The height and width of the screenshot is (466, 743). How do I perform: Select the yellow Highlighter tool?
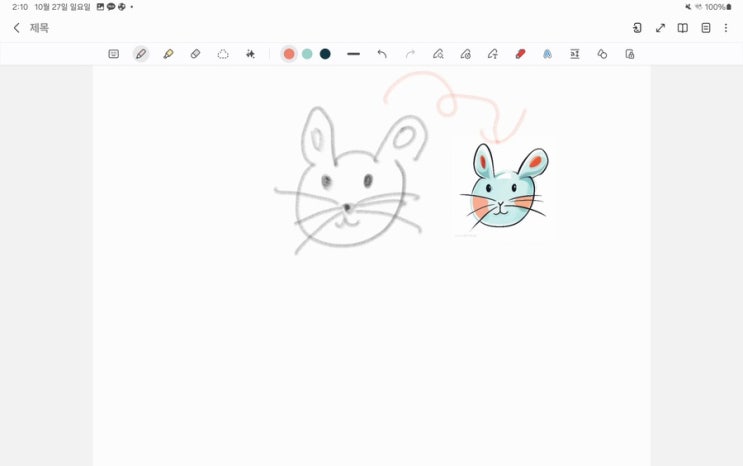(x=168, y=54)
